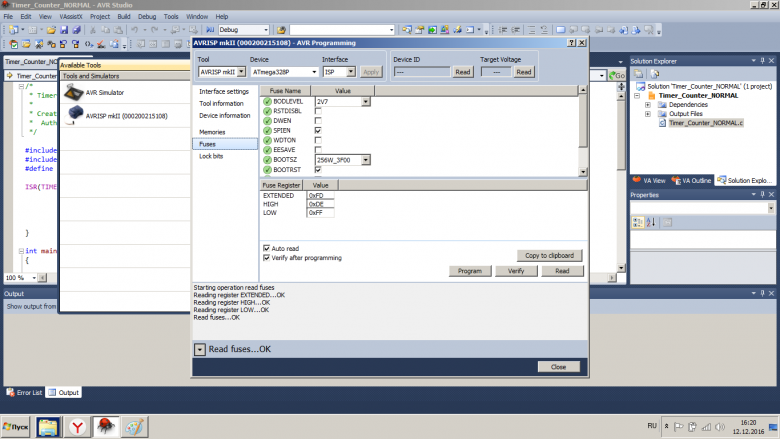Open the file explorer from the taskbar
Image resolution: width=780 pixels, height=439 pixels.
point(48,427)
